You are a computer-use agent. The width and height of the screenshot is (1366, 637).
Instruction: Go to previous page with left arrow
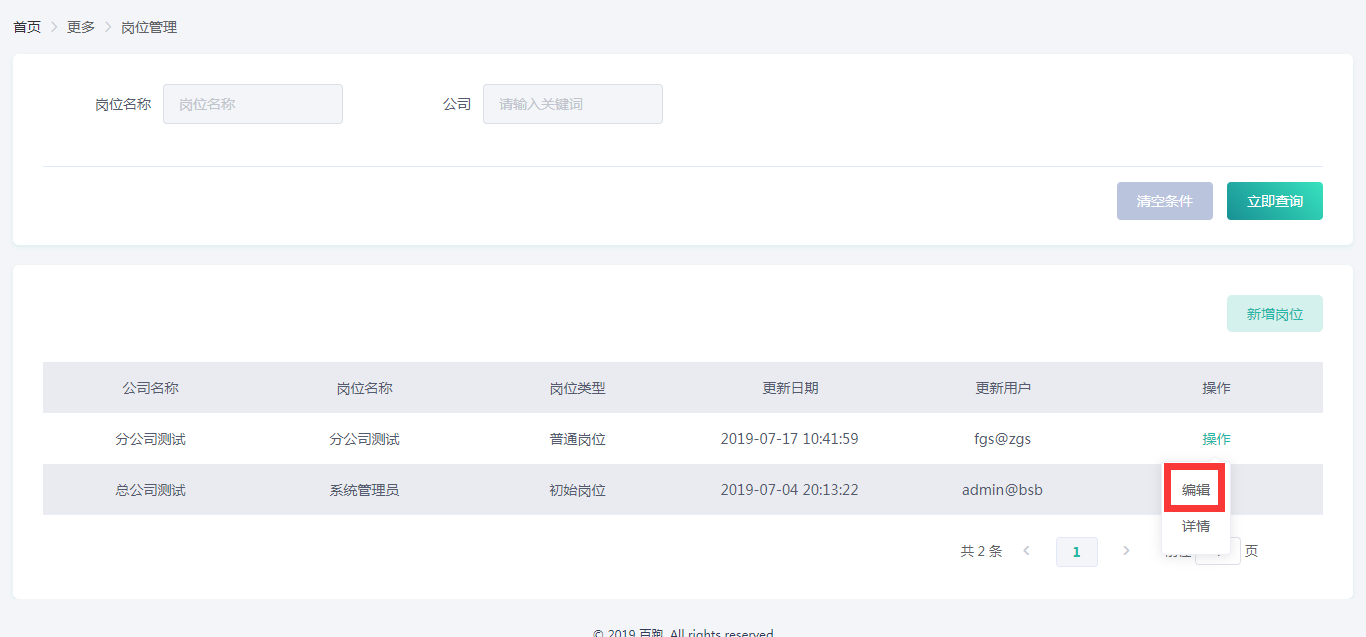(1027, 551)
